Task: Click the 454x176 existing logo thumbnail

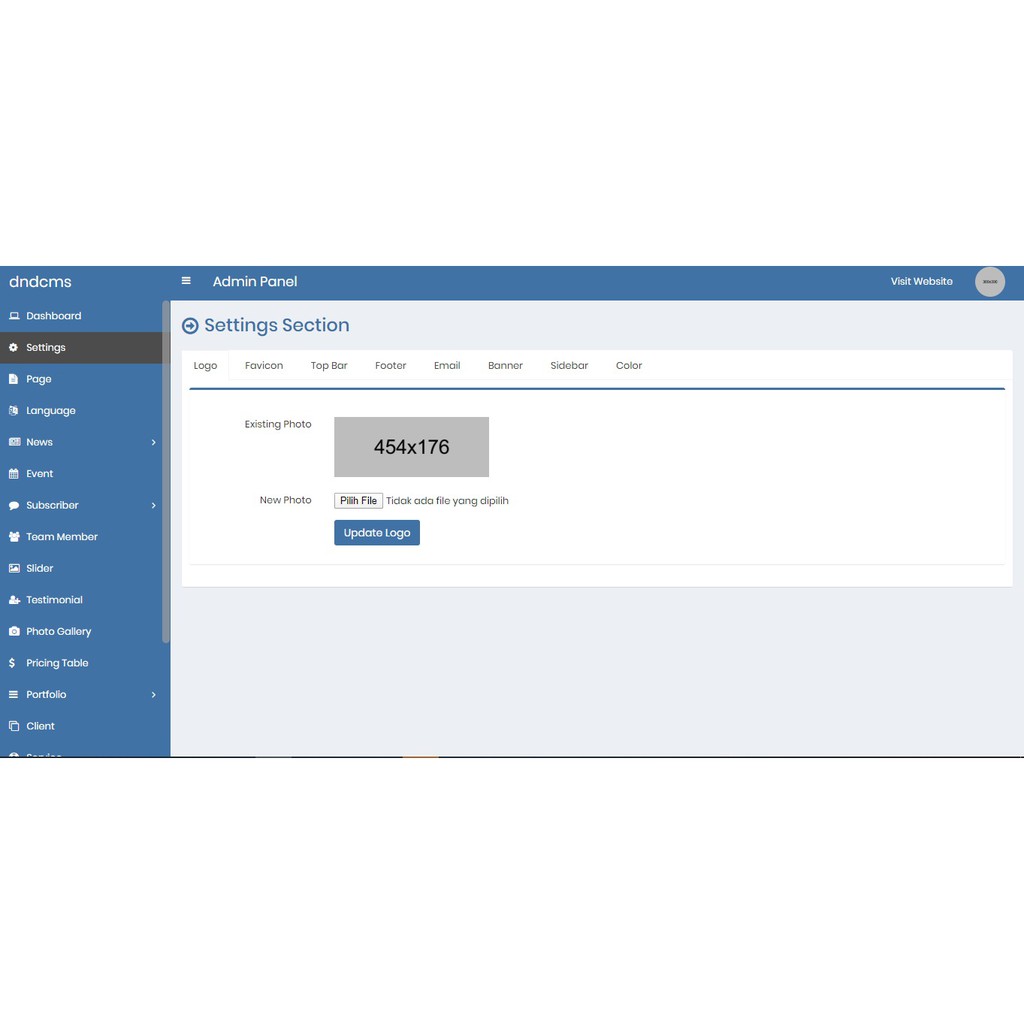Action: click(411, 447)
